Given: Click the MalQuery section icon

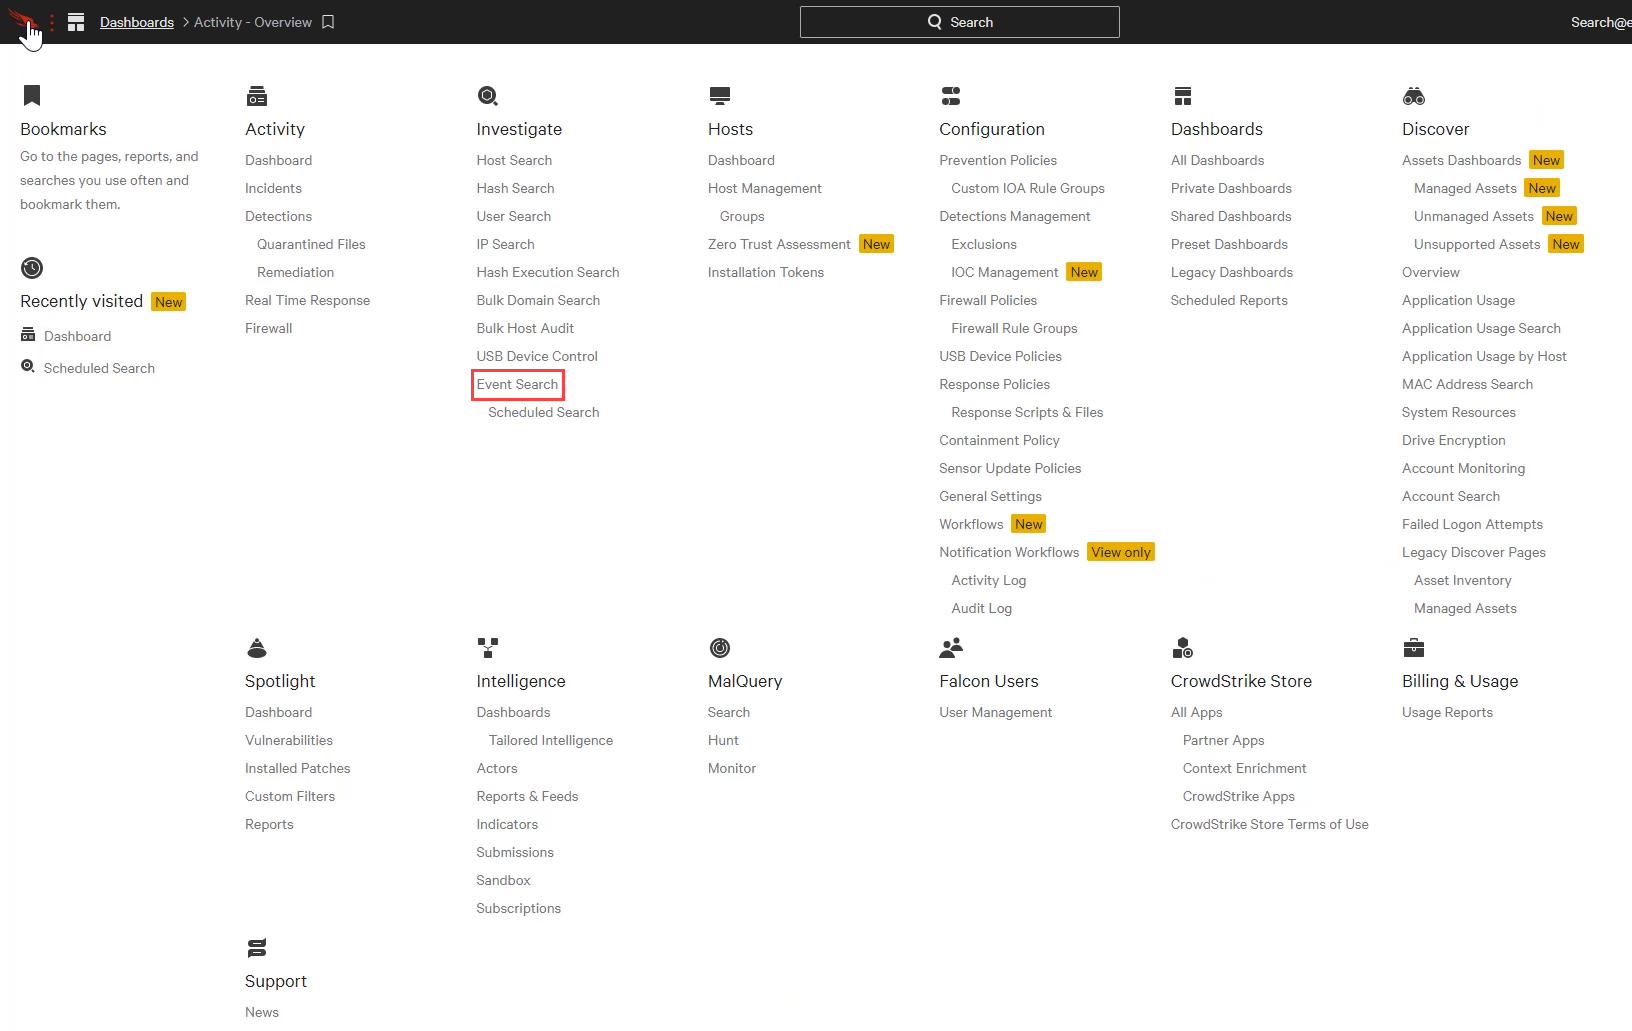Looking at the screenshot, I should pyautogui.click(x=720, y=648).
